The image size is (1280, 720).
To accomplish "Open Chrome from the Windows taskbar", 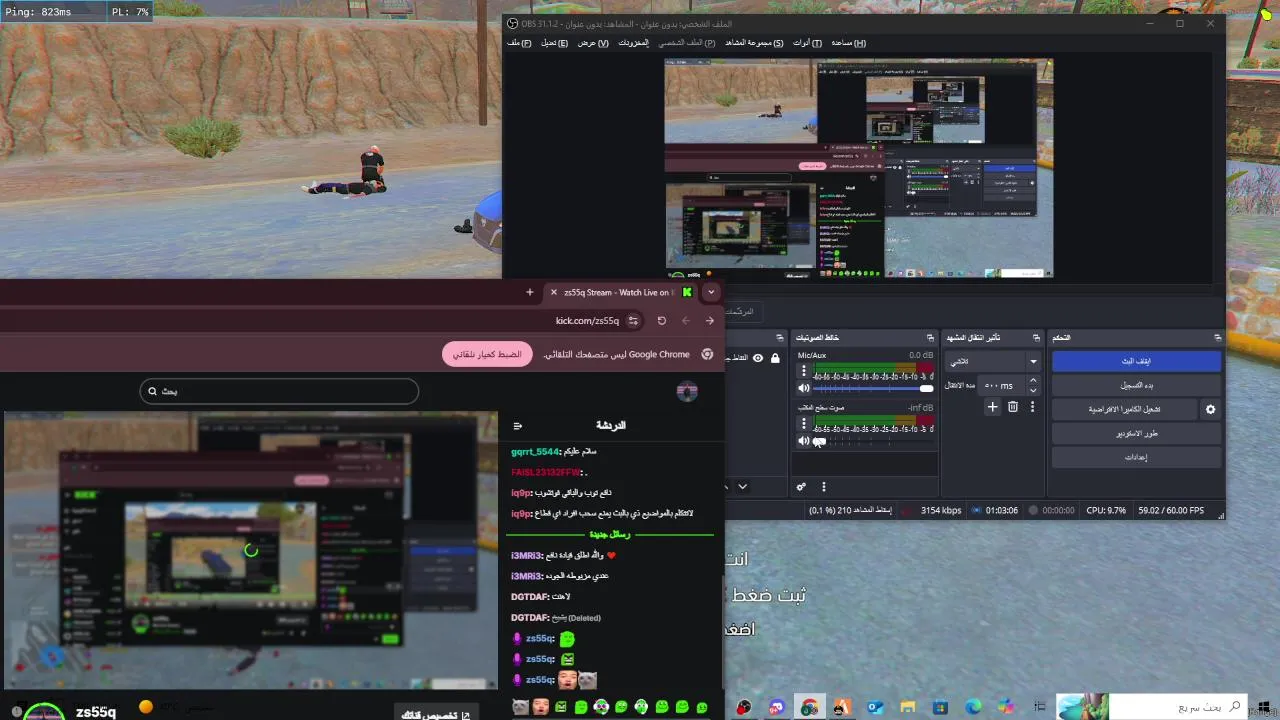I will click(x=809, y=707).
